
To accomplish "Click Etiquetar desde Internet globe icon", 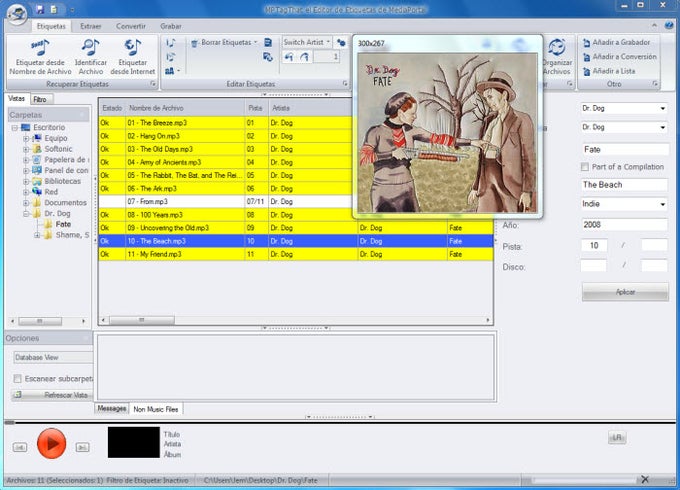I will (132, 48).
